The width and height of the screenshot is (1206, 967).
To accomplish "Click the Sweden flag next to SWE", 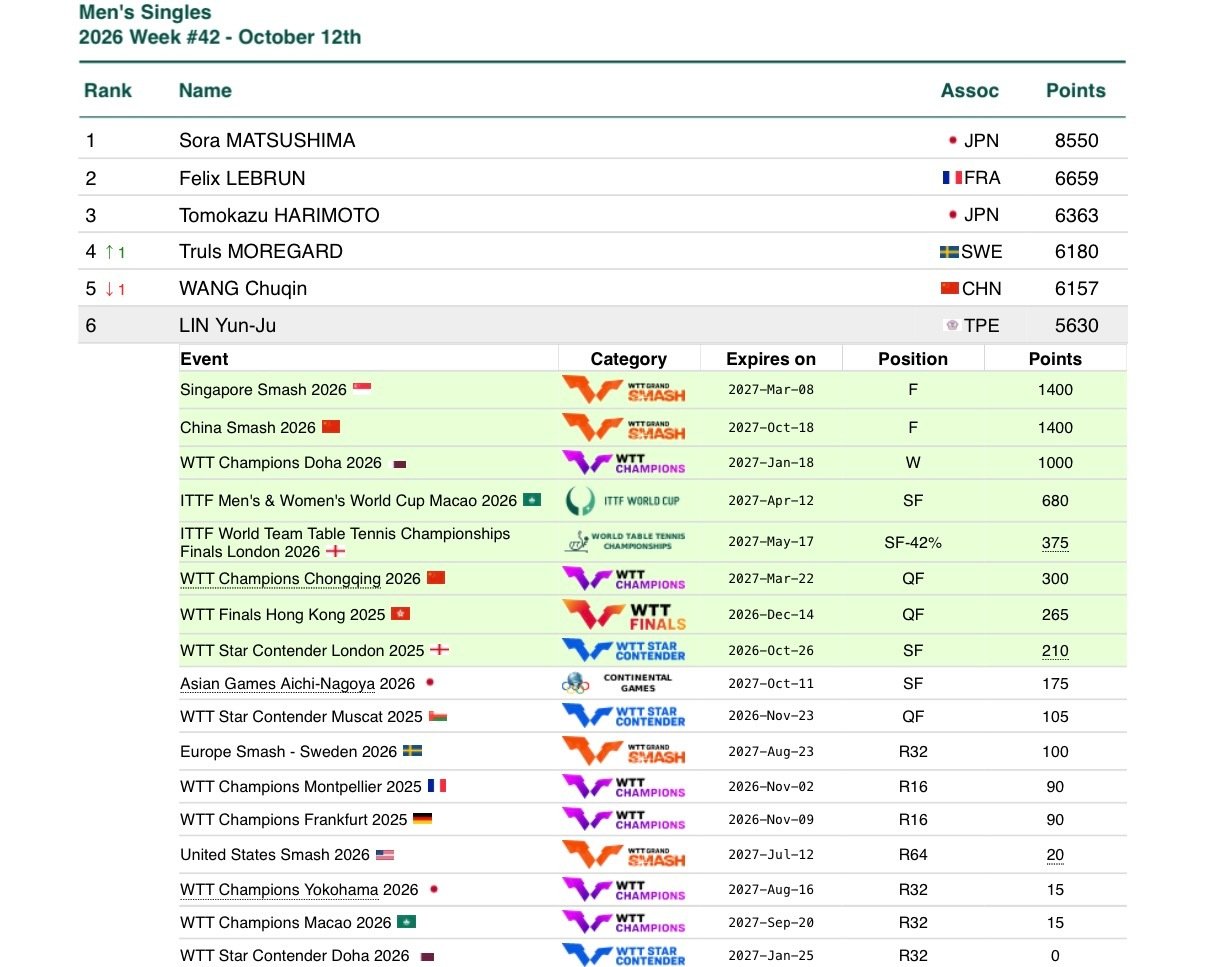I will click(x=950, y=252).
